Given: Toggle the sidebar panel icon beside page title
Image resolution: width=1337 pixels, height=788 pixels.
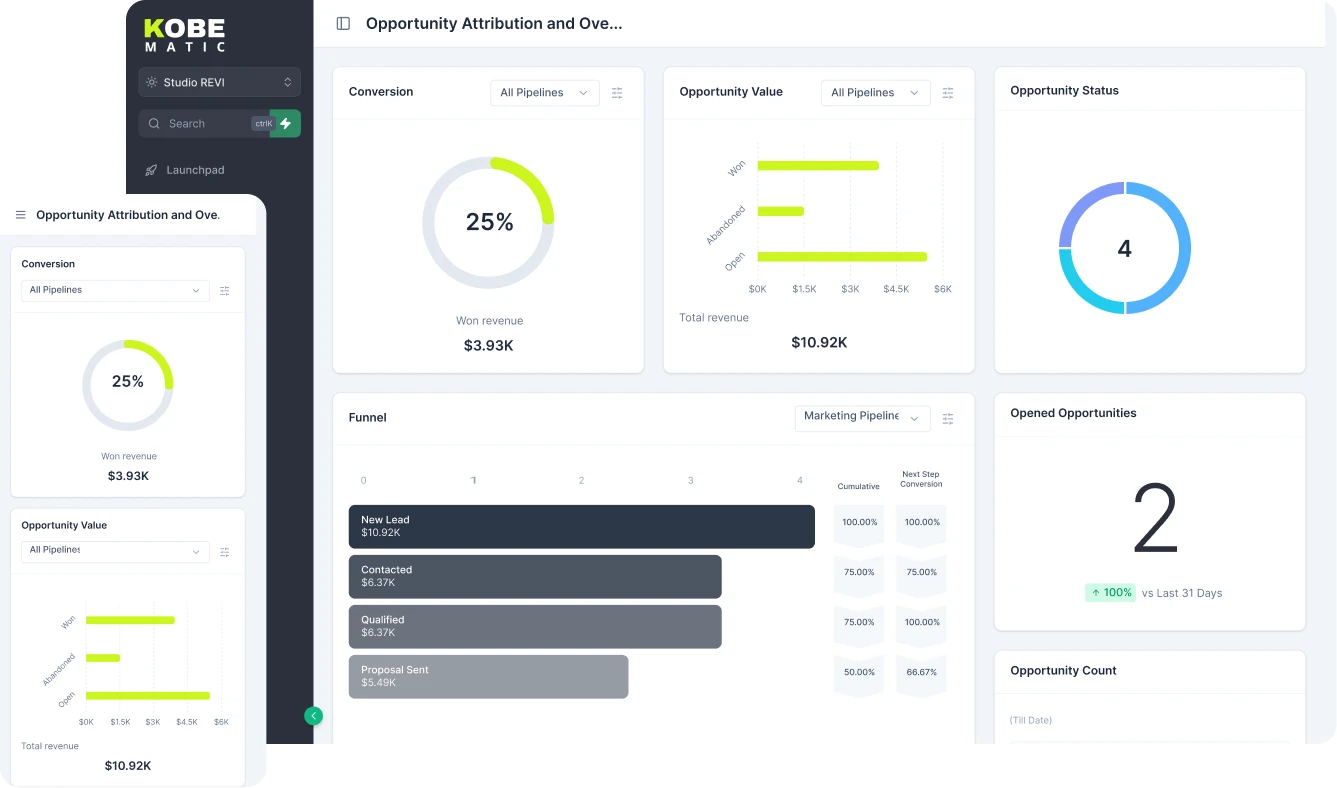Looking at the screenshot, I should (x=343, y=24).
